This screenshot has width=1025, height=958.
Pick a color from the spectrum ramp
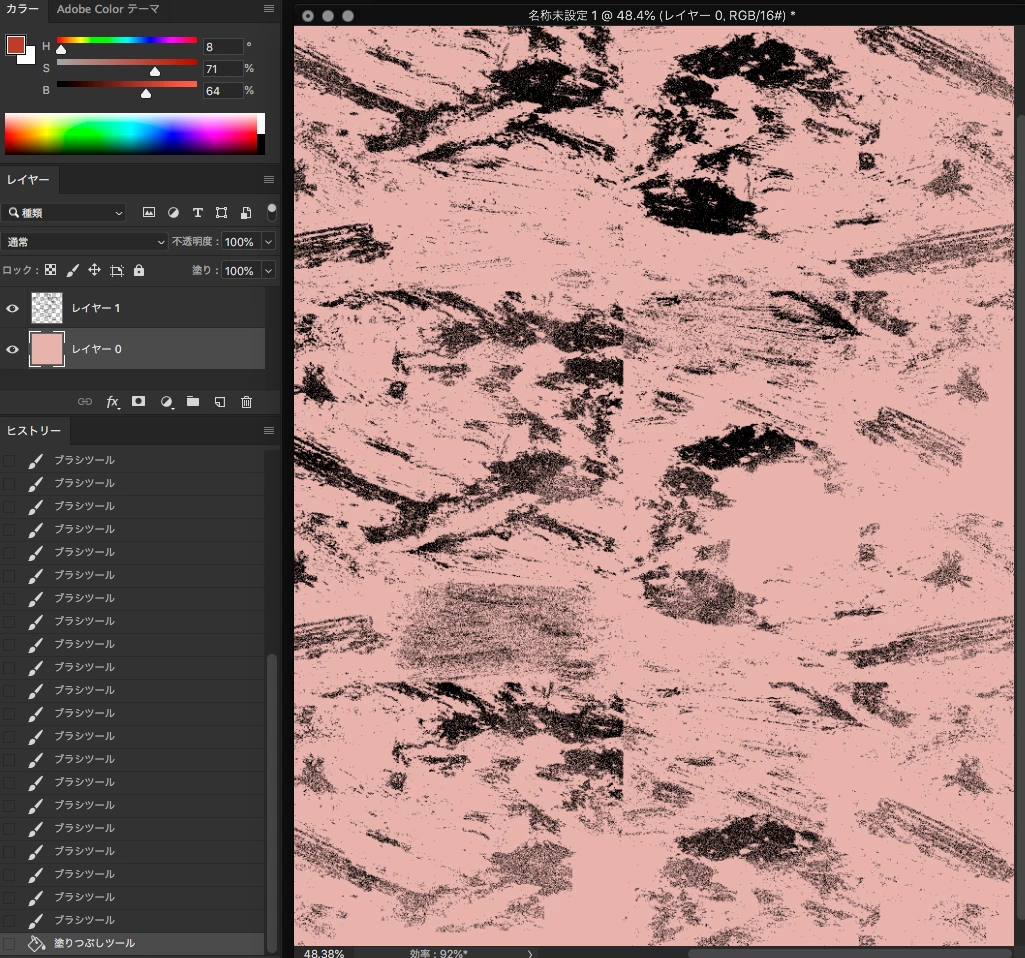131,133
